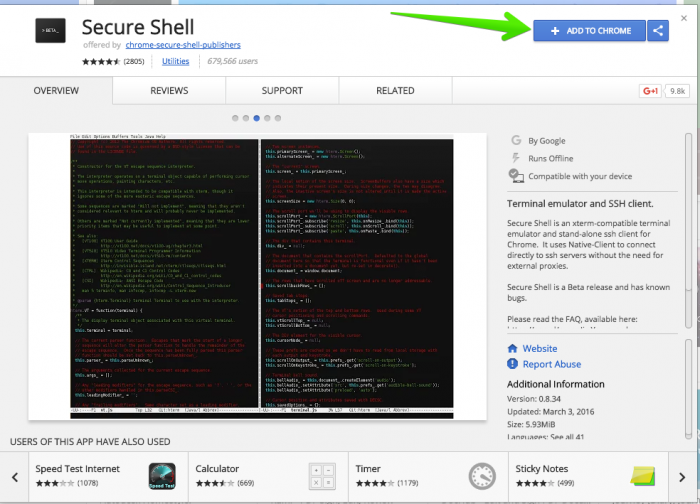
Task: Click the Report Abuse exclamation icon
Action: pos(512,364)
